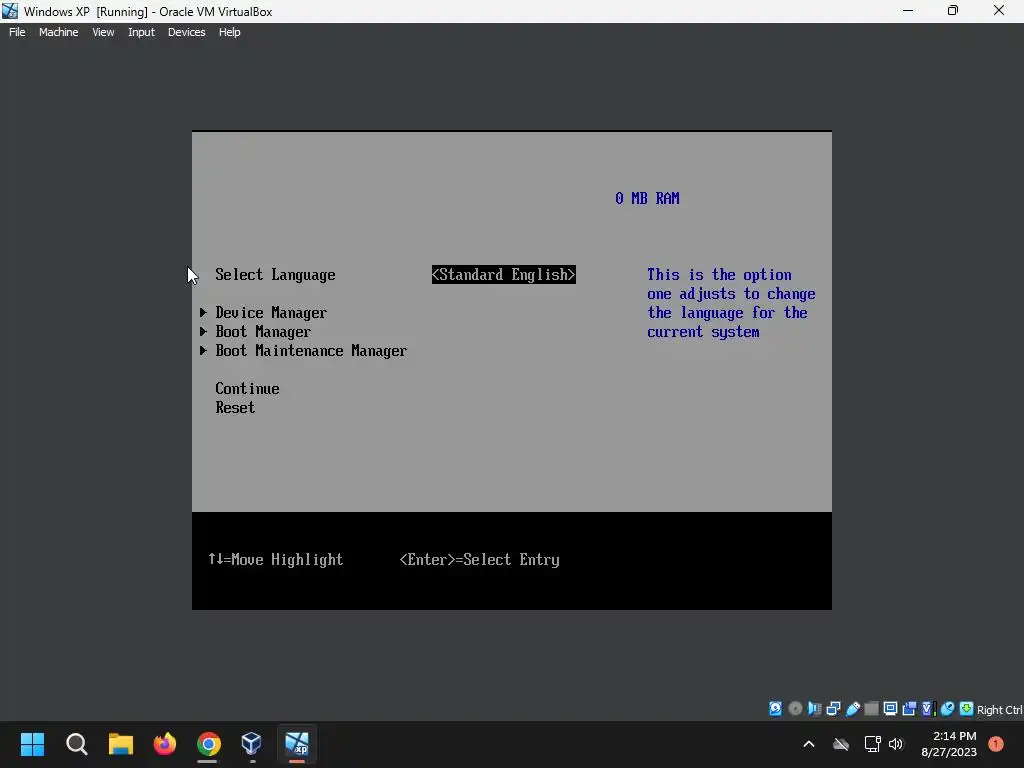
Task: Click the VirtualBox window title icon
Action: click(x=10, y=11)
